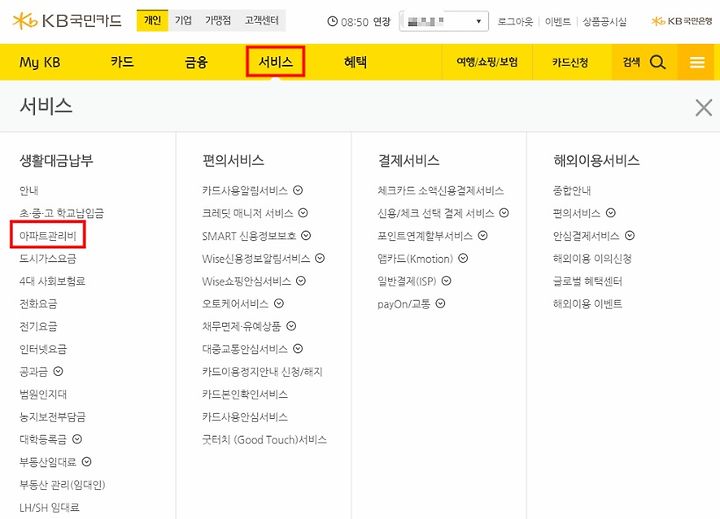Click the KB국민카드 logo
The image size is (720, 519).
pos(67,21)
